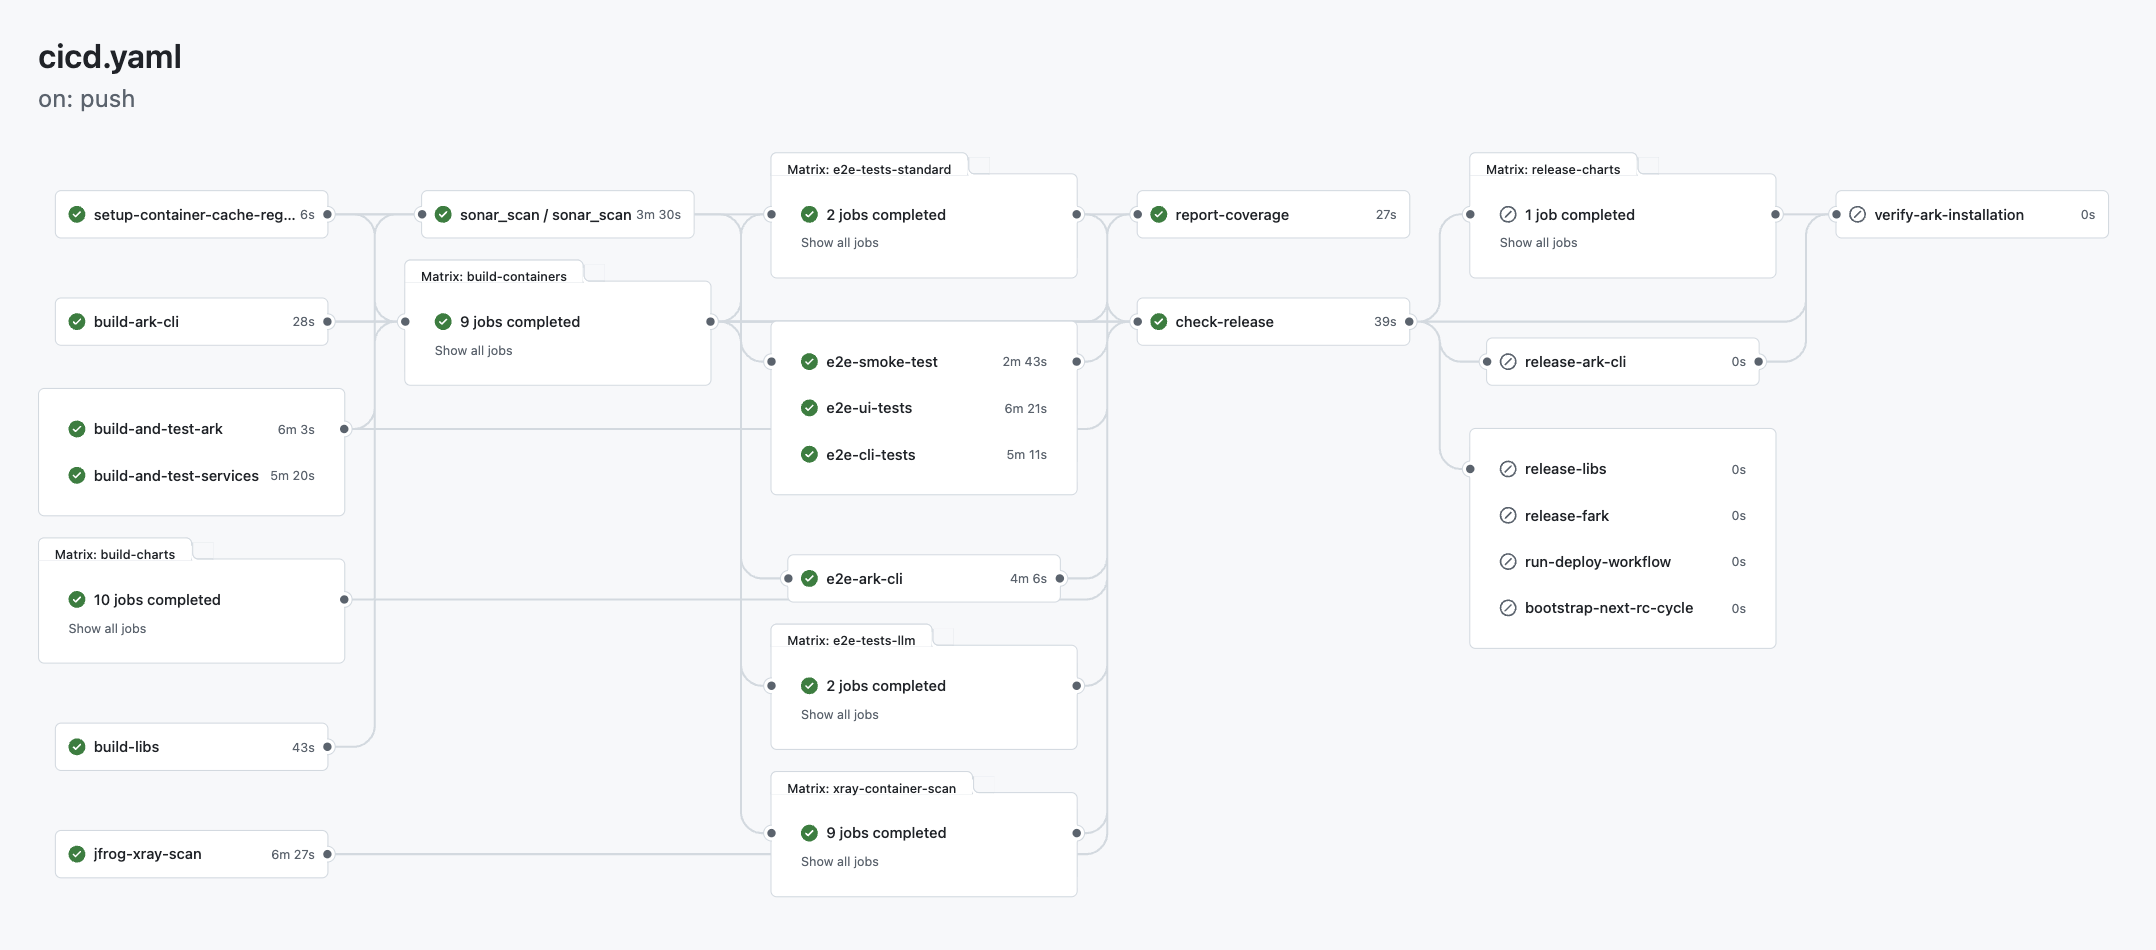Expand Show all jobs in build-containers matrix
The width and height of the screenshot is (2156, 950).
point(473,351)
